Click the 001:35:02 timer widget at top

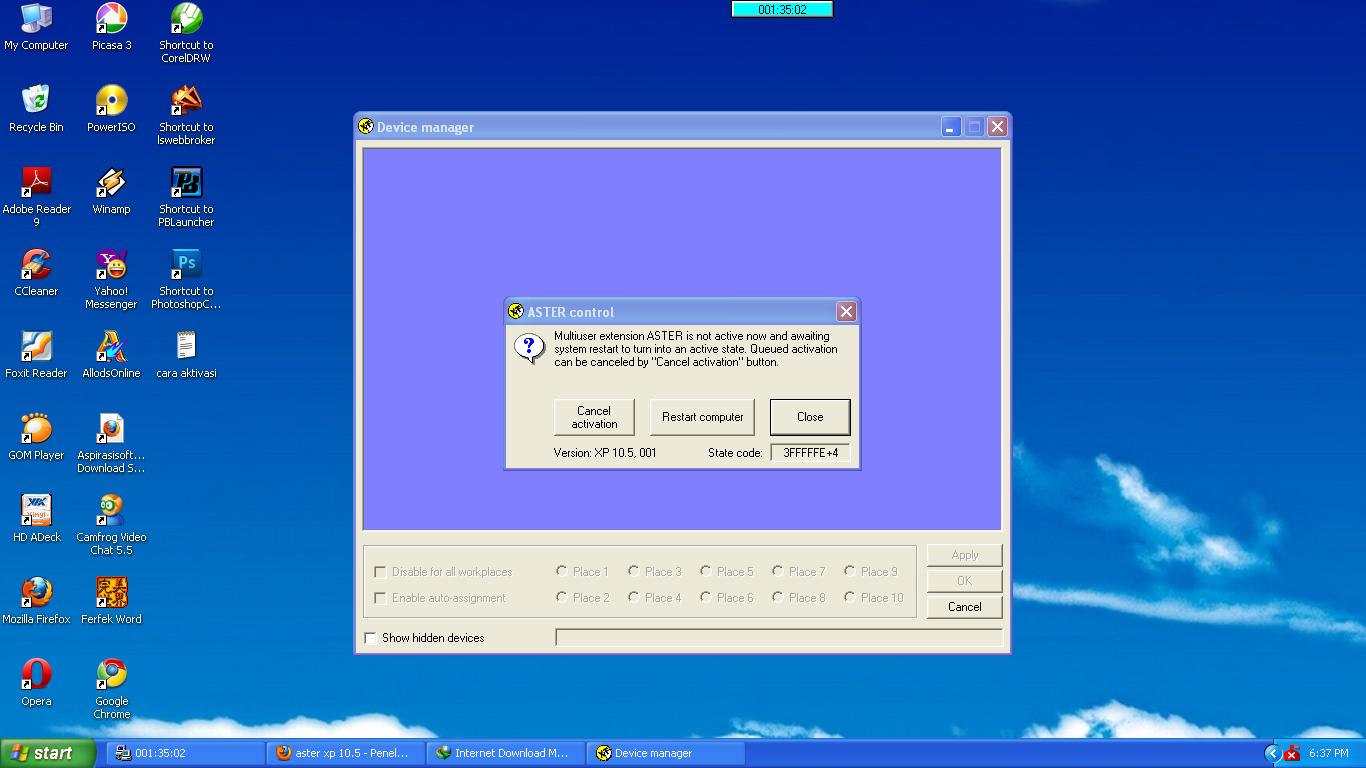(x=782, y=9)
